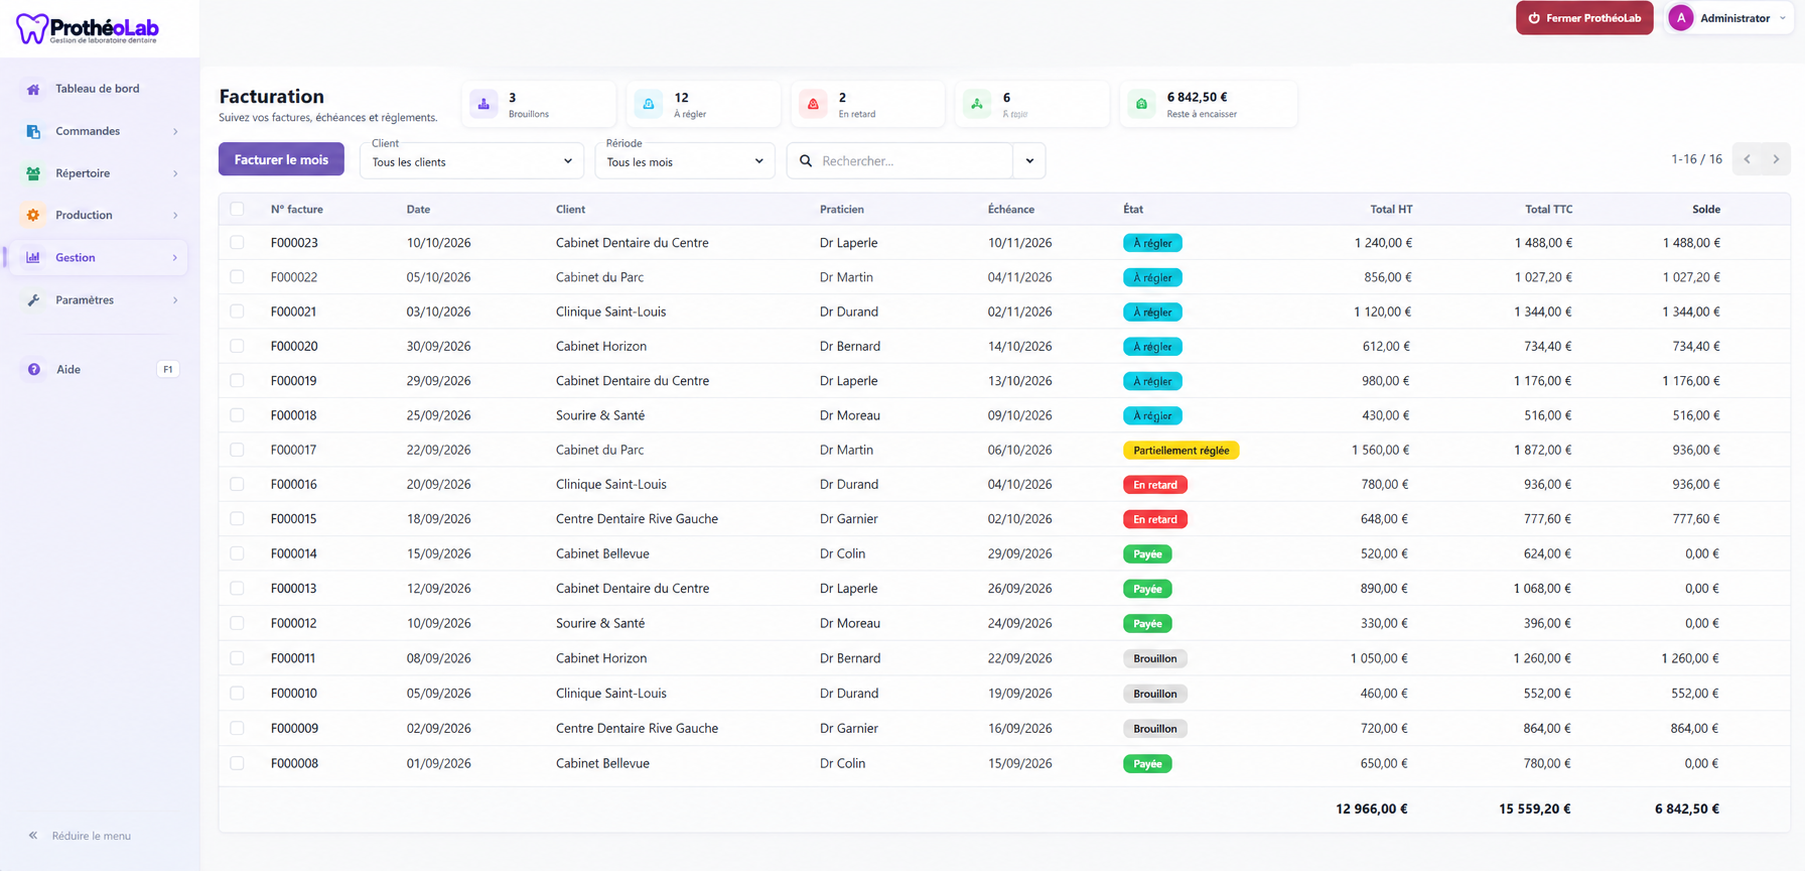This screenshot has width=1805, height=871.
Task: Open the Paramètres menu item
Action: click(97, 300)
